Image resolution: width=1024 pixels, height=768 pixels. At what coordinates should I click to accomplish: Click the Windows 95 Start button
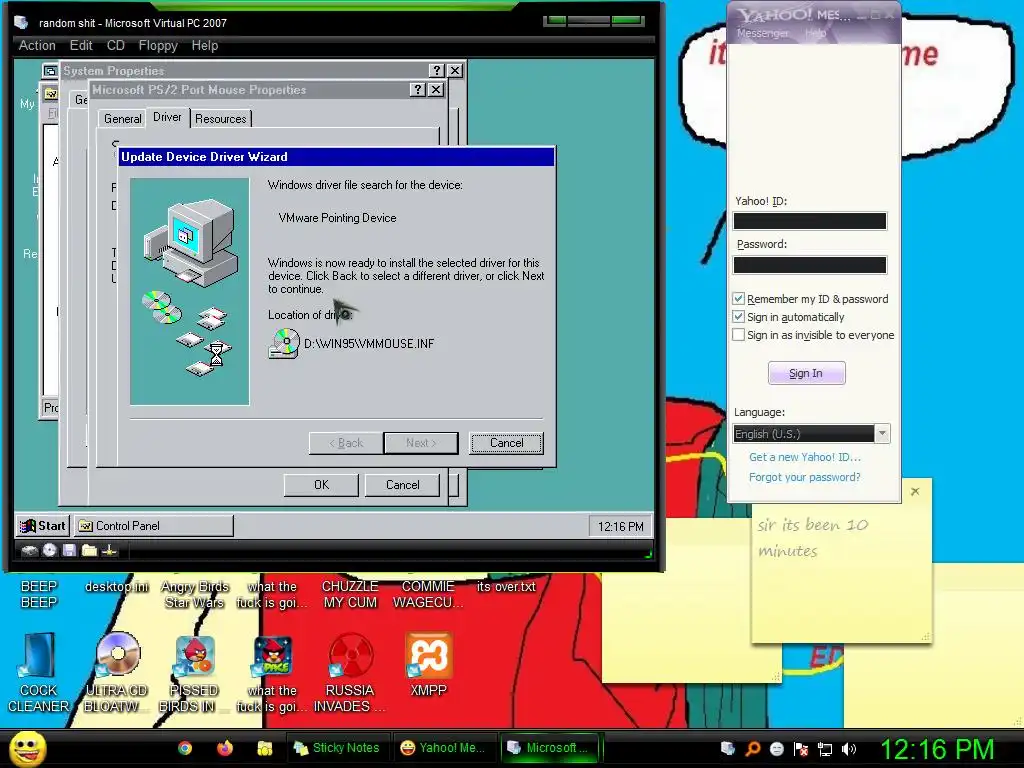tap(42, 526)
